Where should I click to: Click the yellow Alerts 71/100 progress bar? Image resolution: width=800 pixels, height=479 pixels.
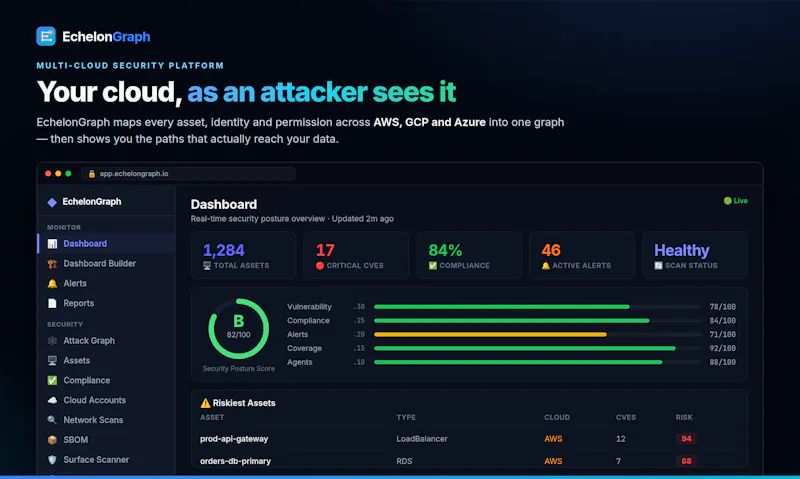pos(537,335)
